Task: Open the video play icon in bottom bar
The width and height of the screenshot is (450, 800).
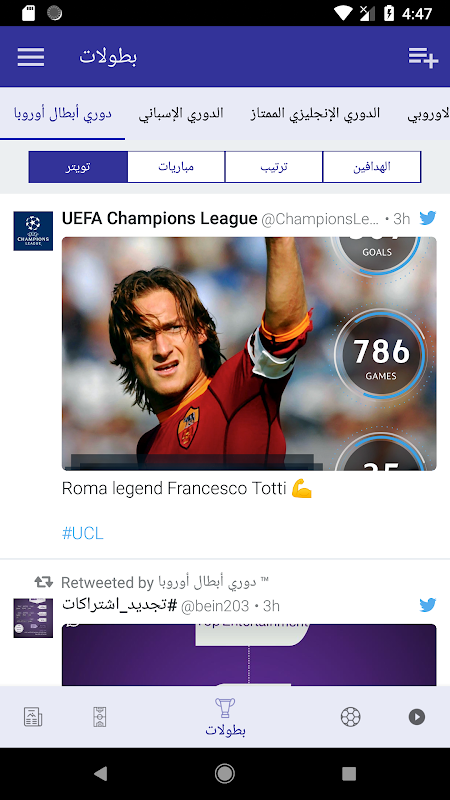Action: tap(417, 717)
